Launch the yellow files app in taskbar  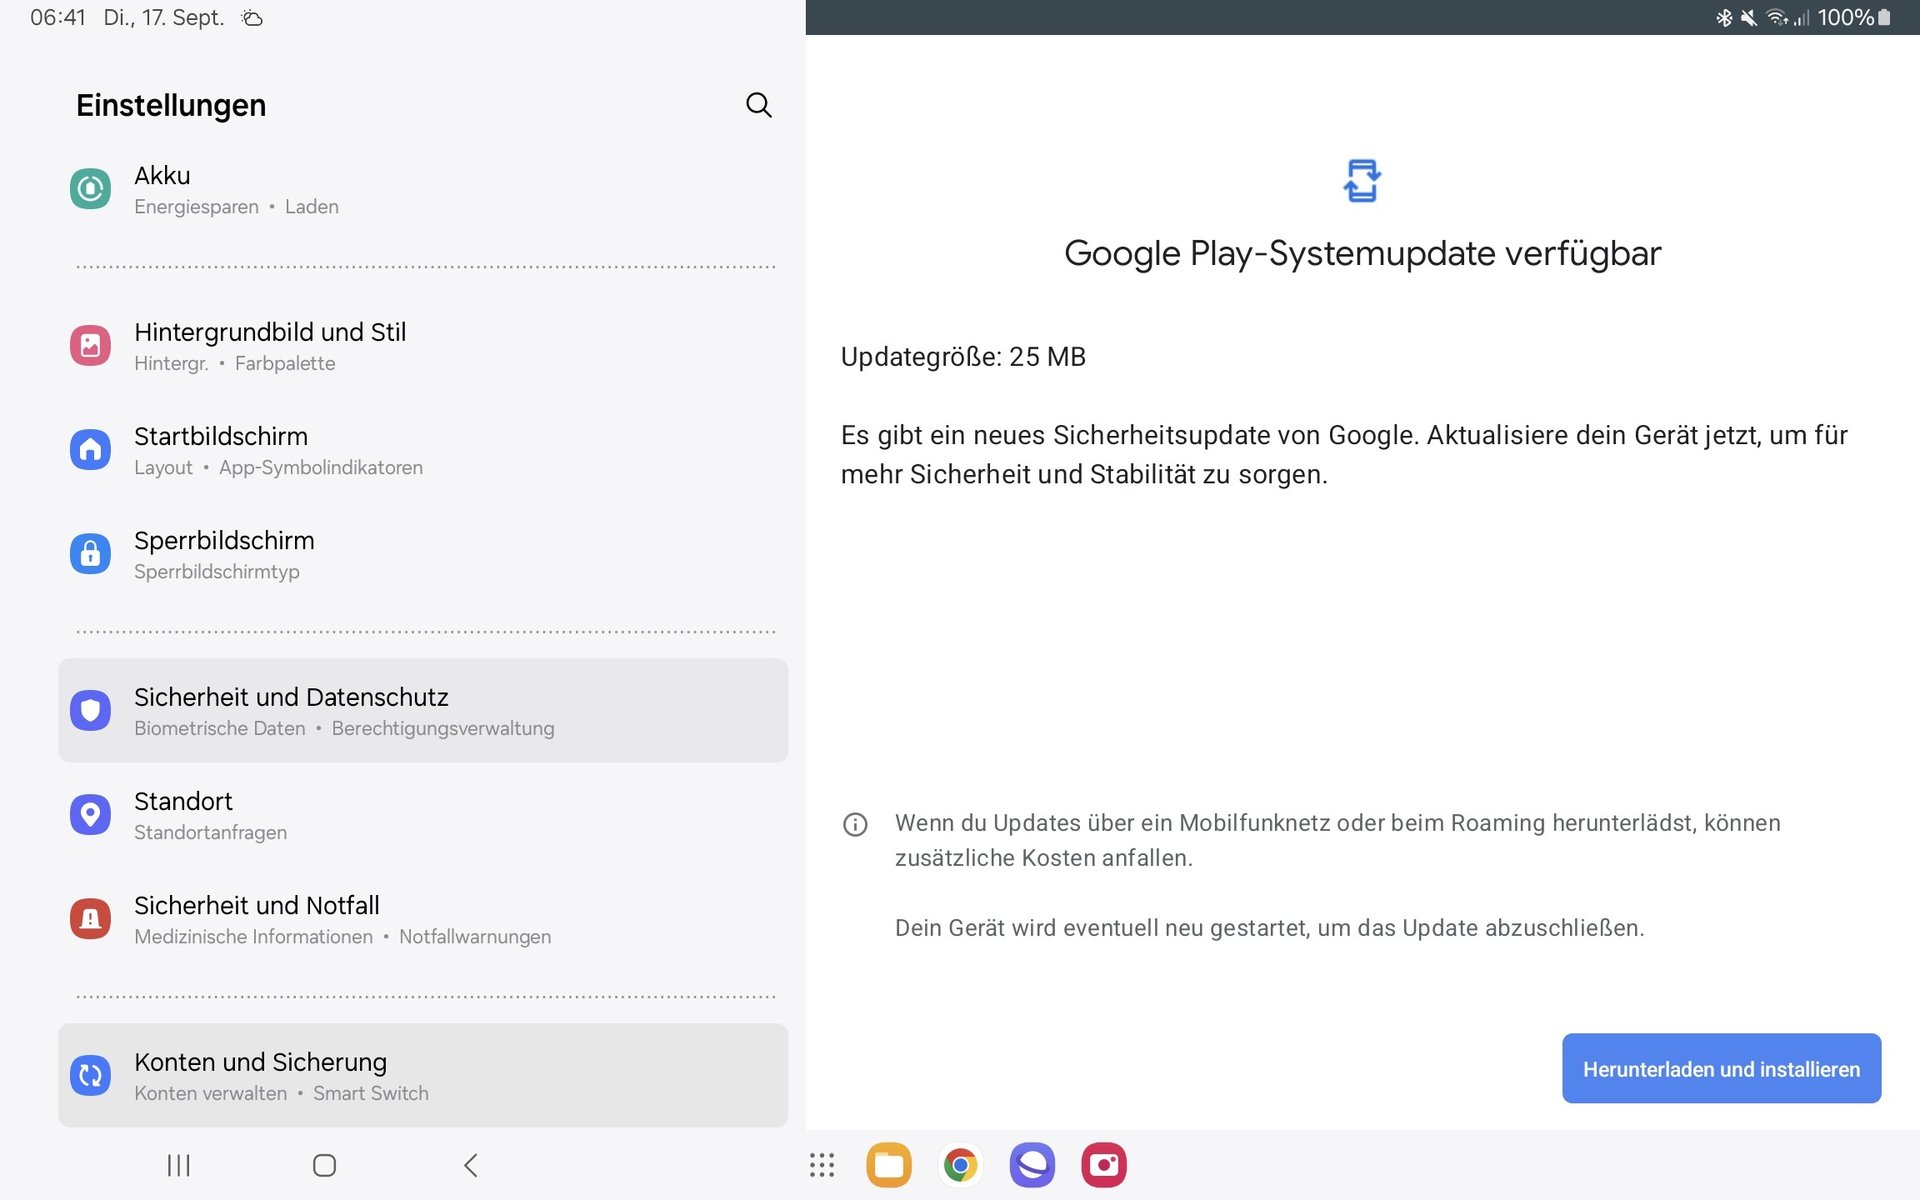(x=889, y=1165)
